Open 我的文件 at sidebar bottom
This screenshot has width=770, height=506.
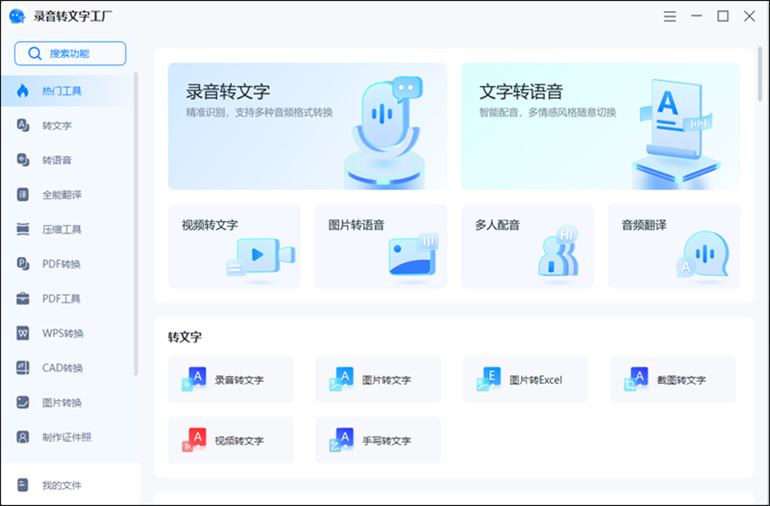tap(60, 485)
